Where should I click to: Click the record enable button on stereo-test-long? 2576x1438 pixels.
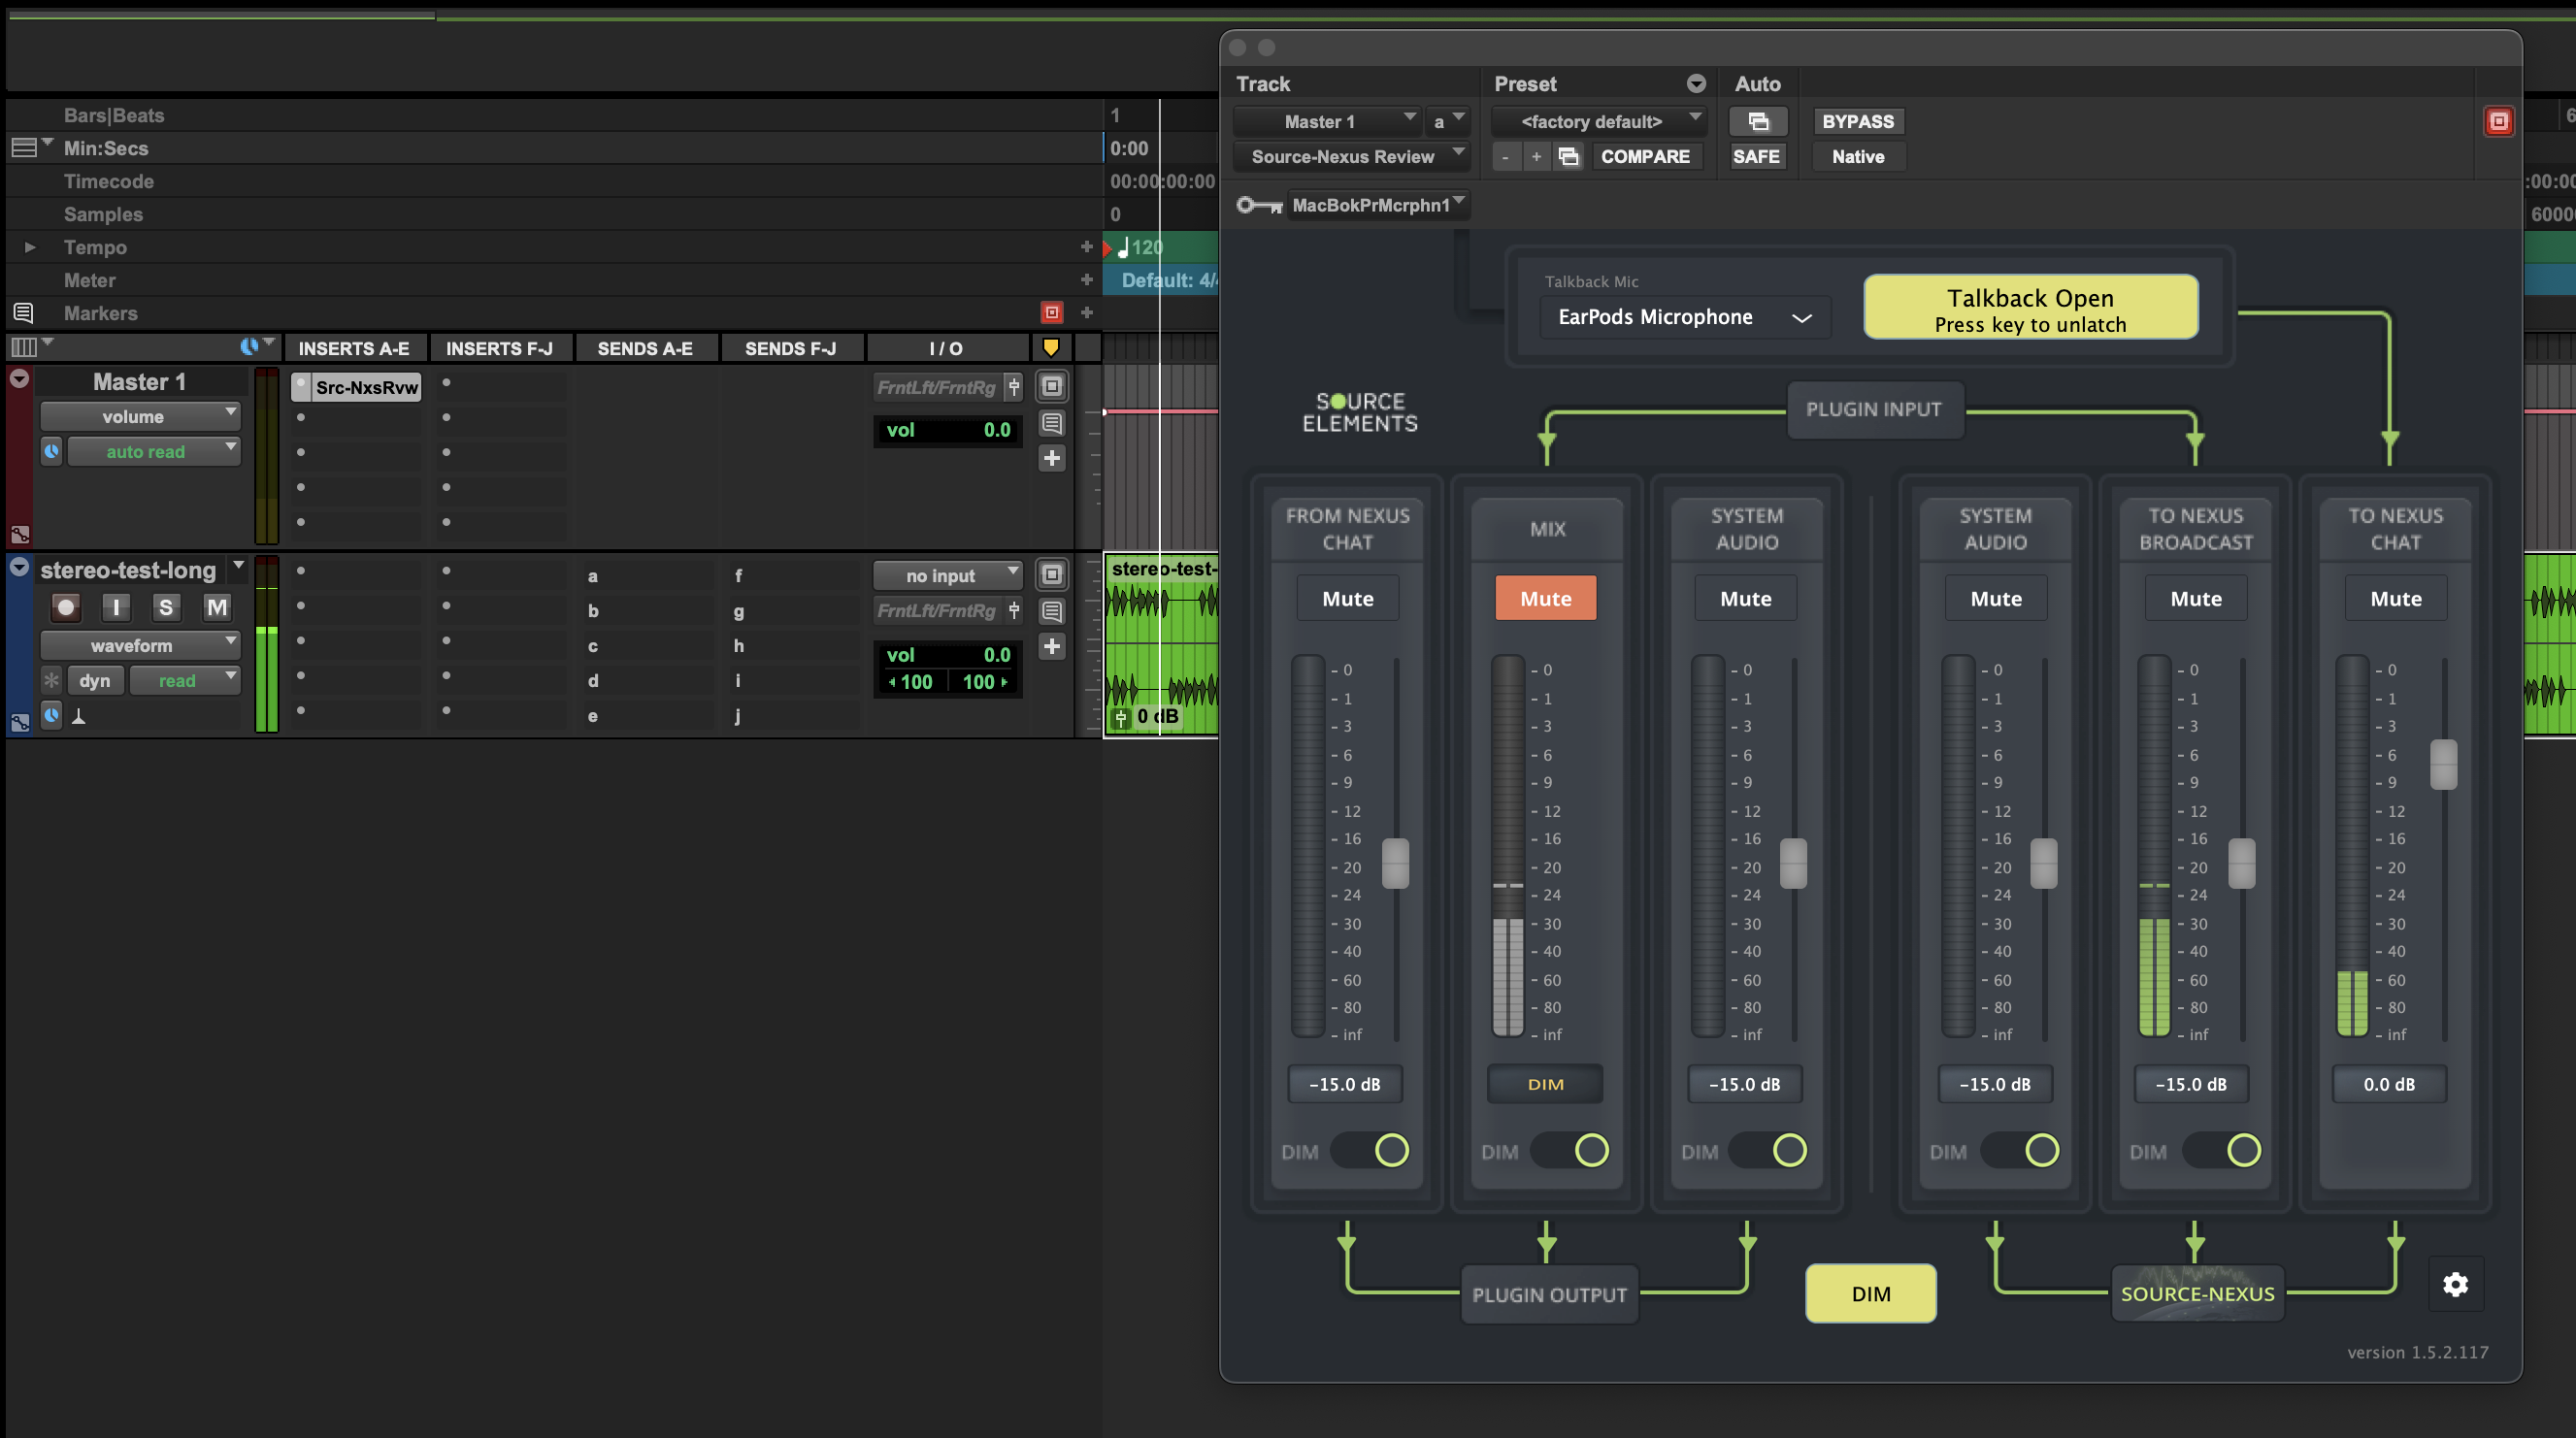pos(66,607)
